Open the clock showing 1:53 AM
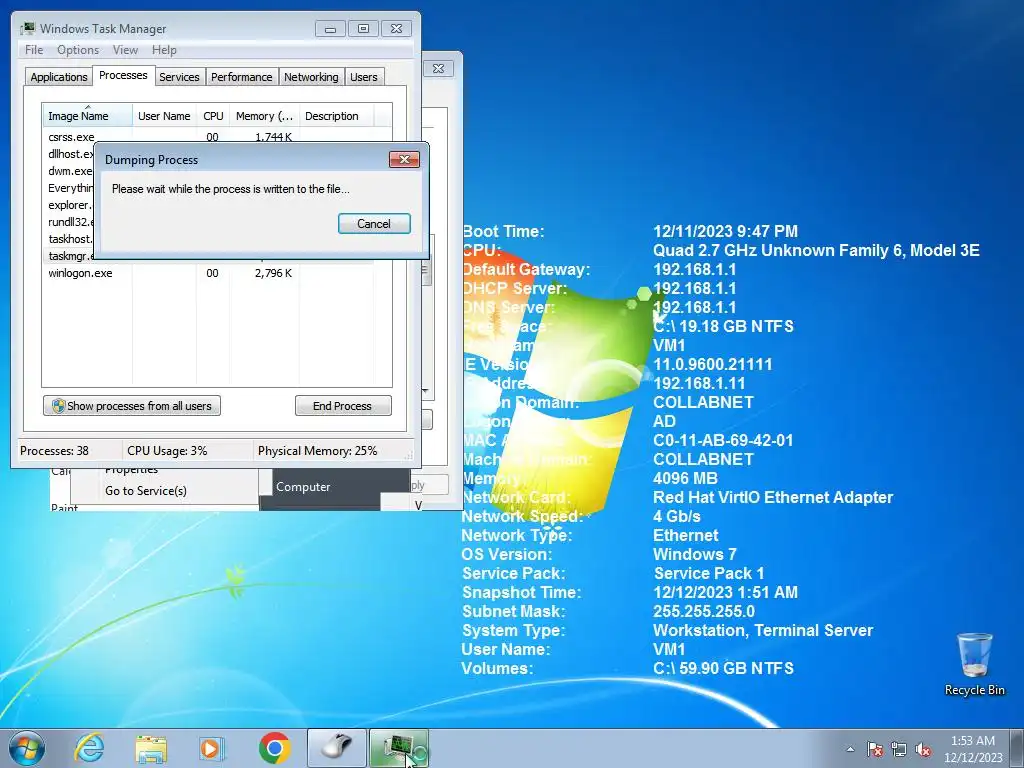Screen dimensions: 1024x768 973,749
